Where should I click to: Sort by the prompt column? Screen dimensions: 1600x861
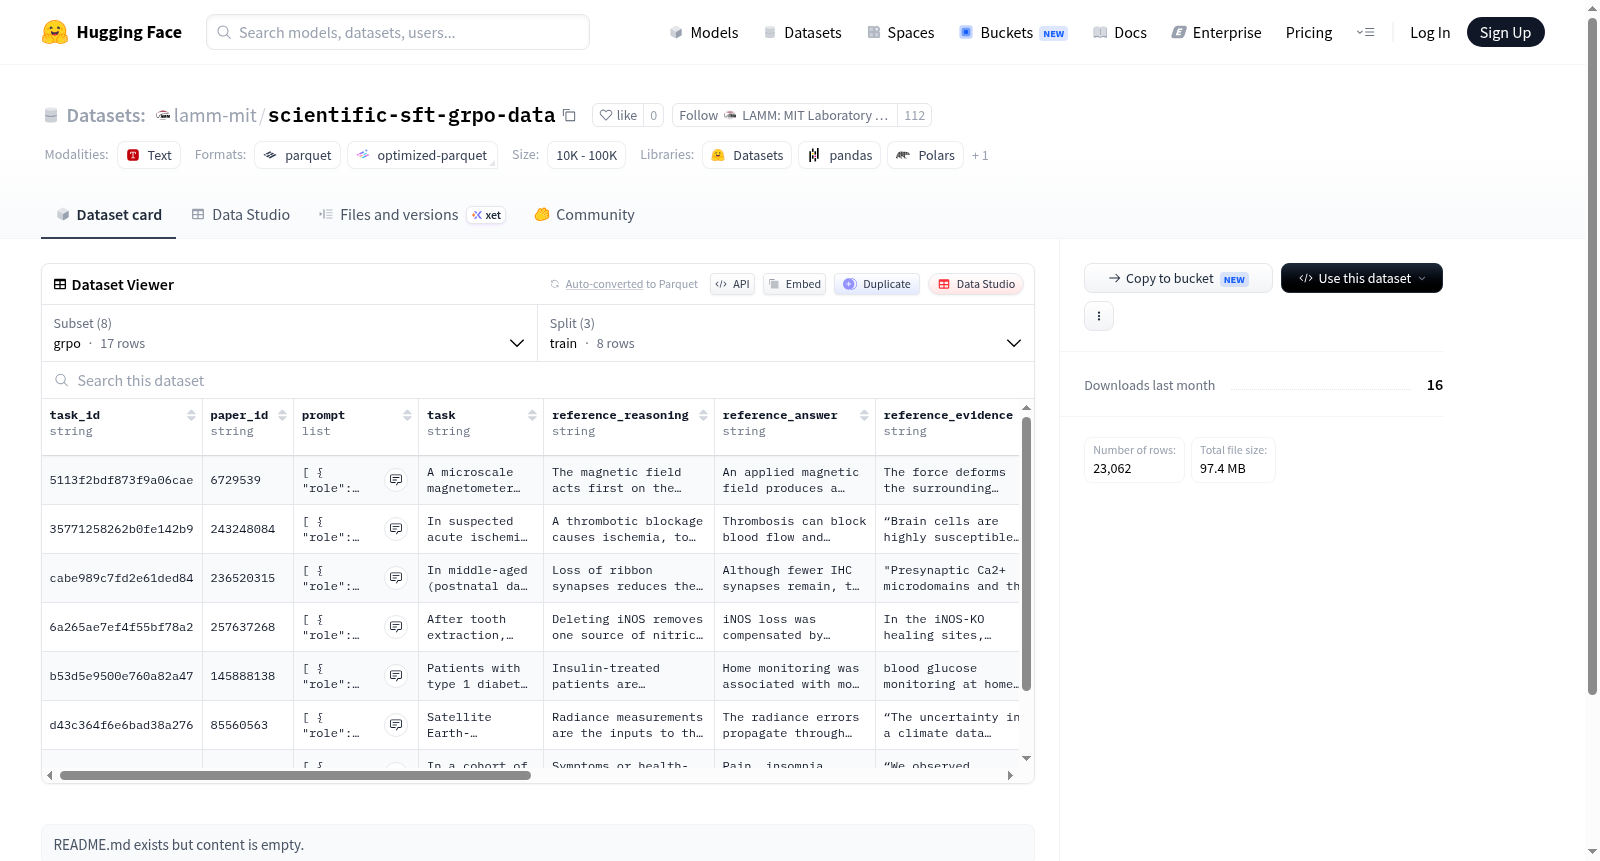[x=407, y=415]
